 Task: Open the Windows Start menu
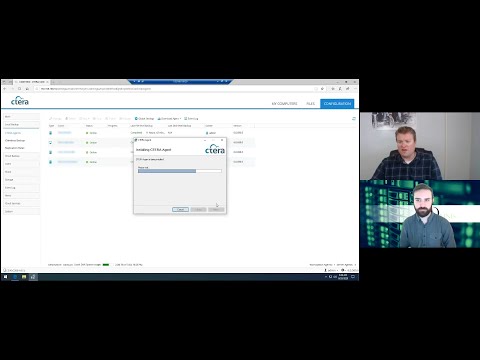5,277
